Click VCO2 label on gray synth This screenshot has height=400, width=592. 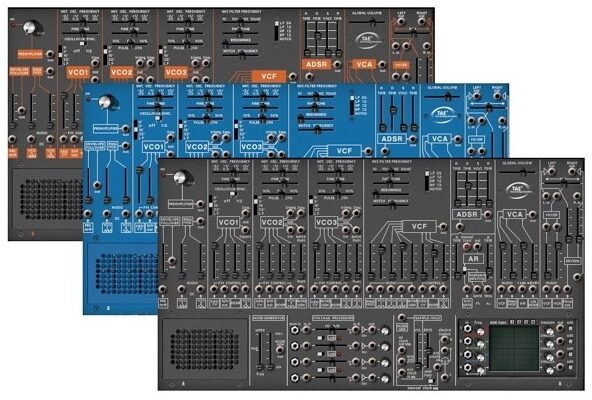pyautogui.click(x=272, y=222)
